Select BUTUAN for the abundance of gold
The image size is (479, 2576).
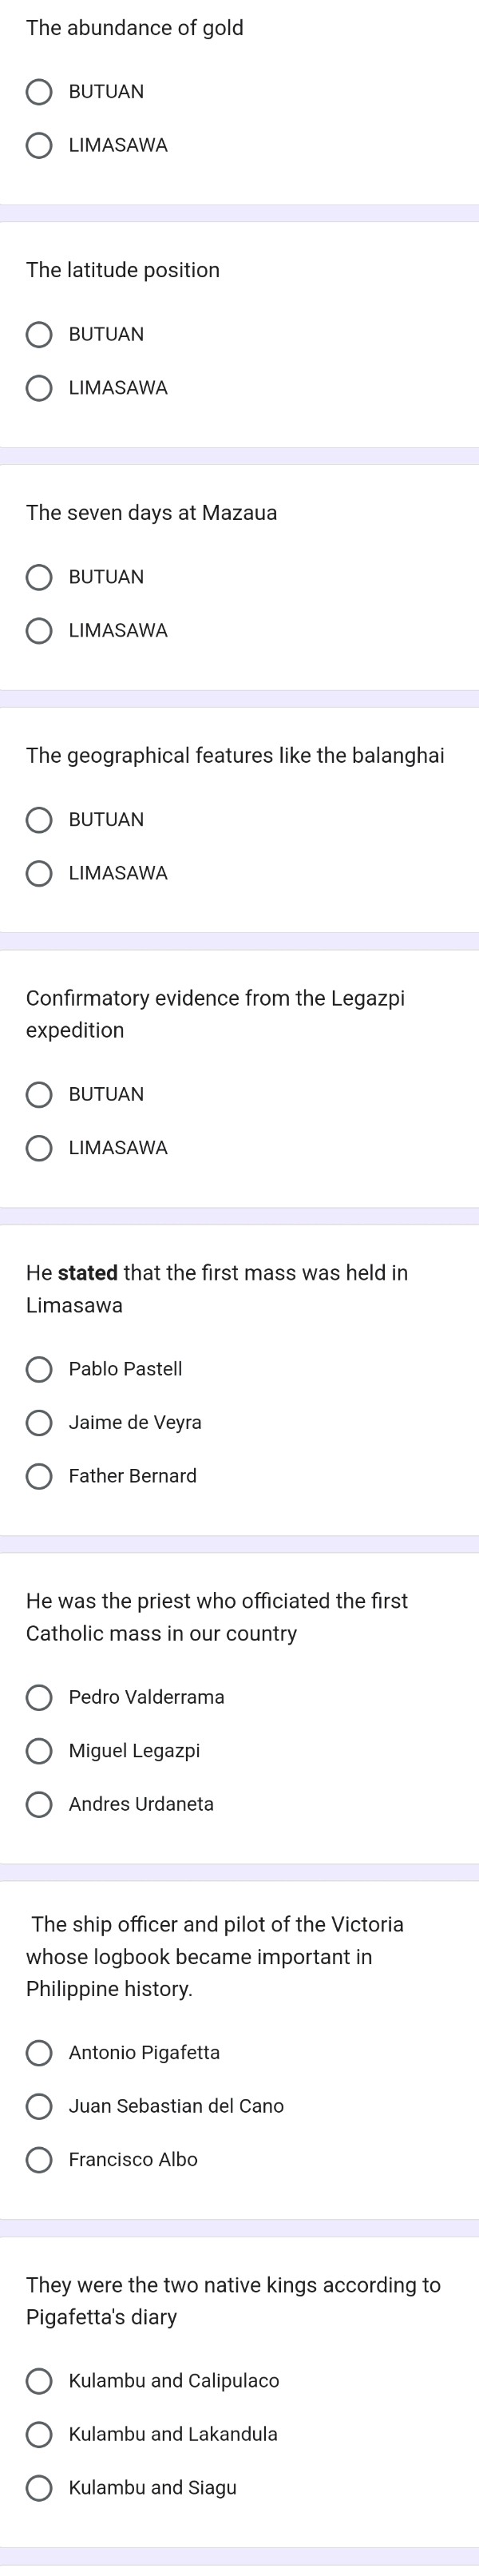pyautogui.click(x=39, y=93)
